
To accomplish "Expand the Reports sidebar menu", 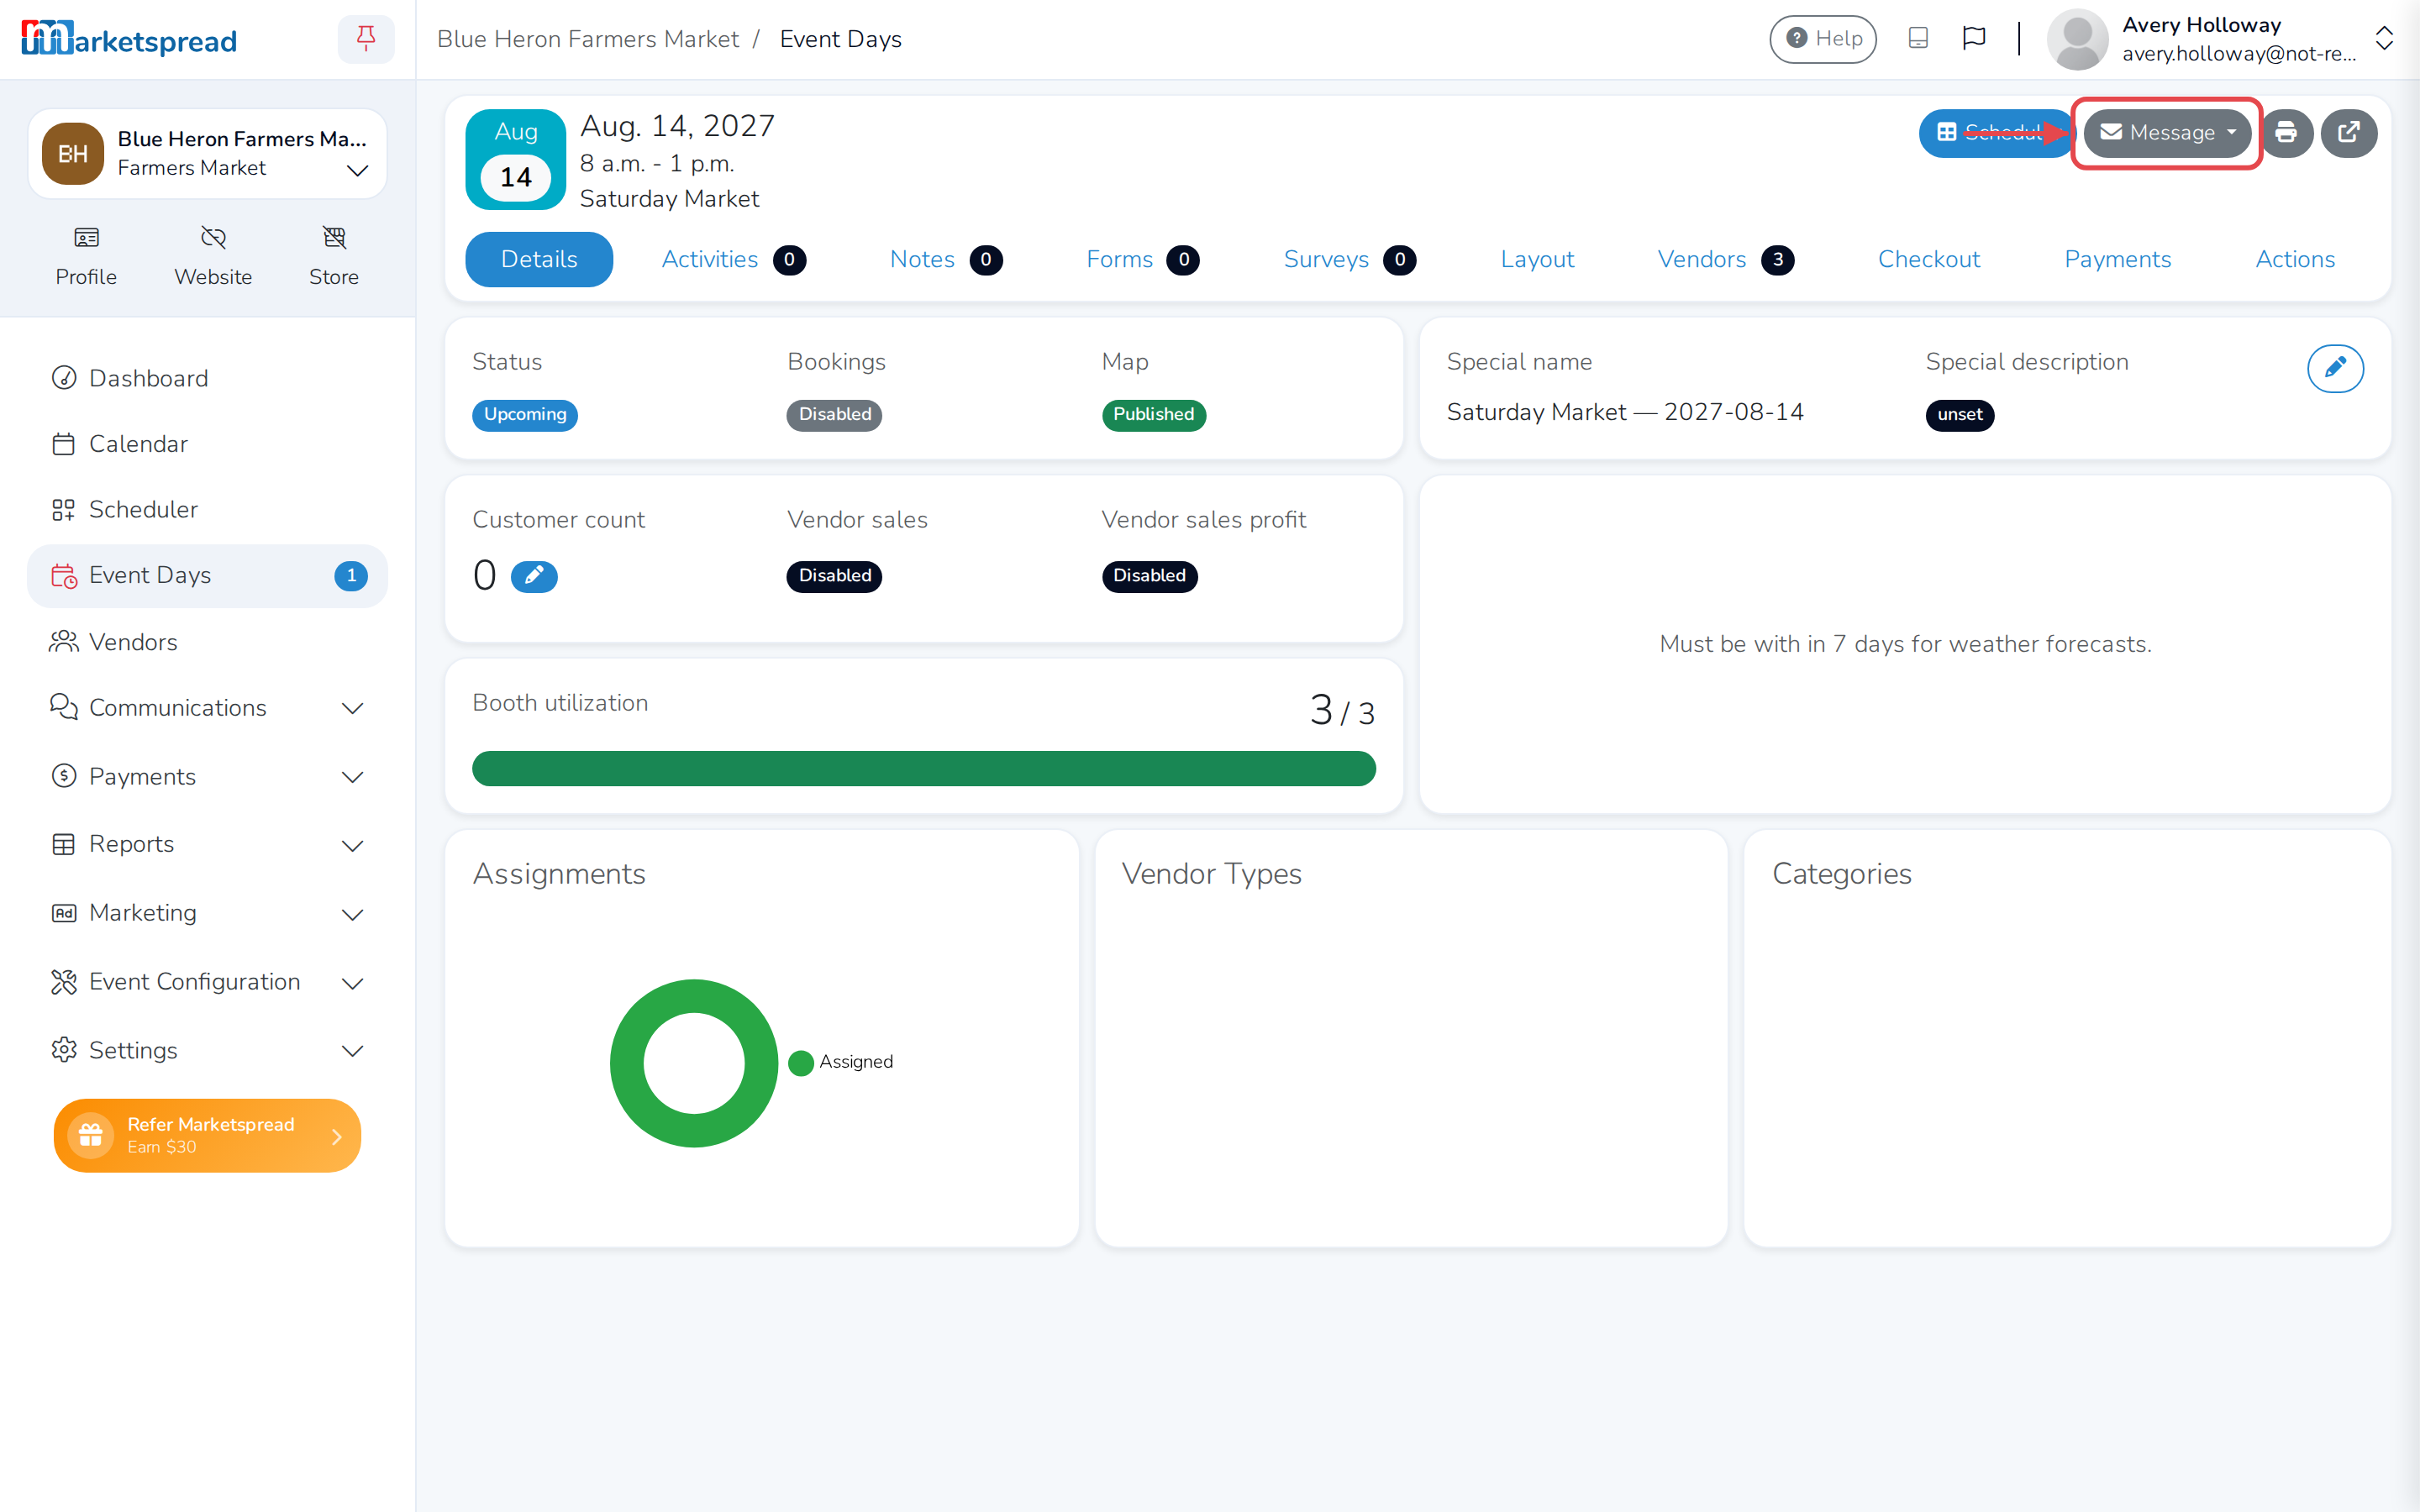I will point(207,845).
